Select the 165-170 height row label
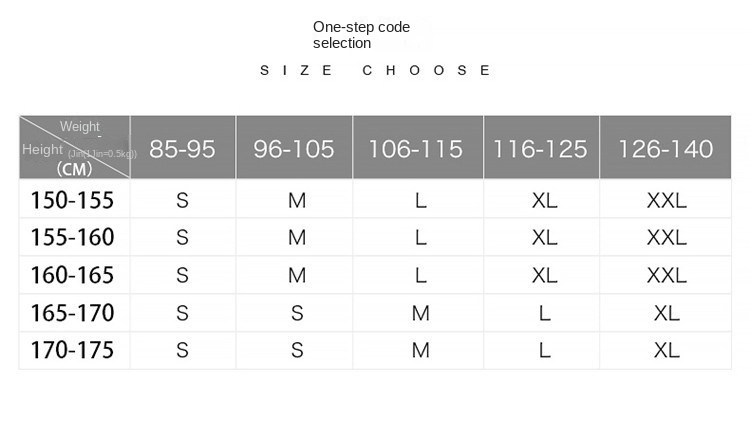 tap(72, 313)
